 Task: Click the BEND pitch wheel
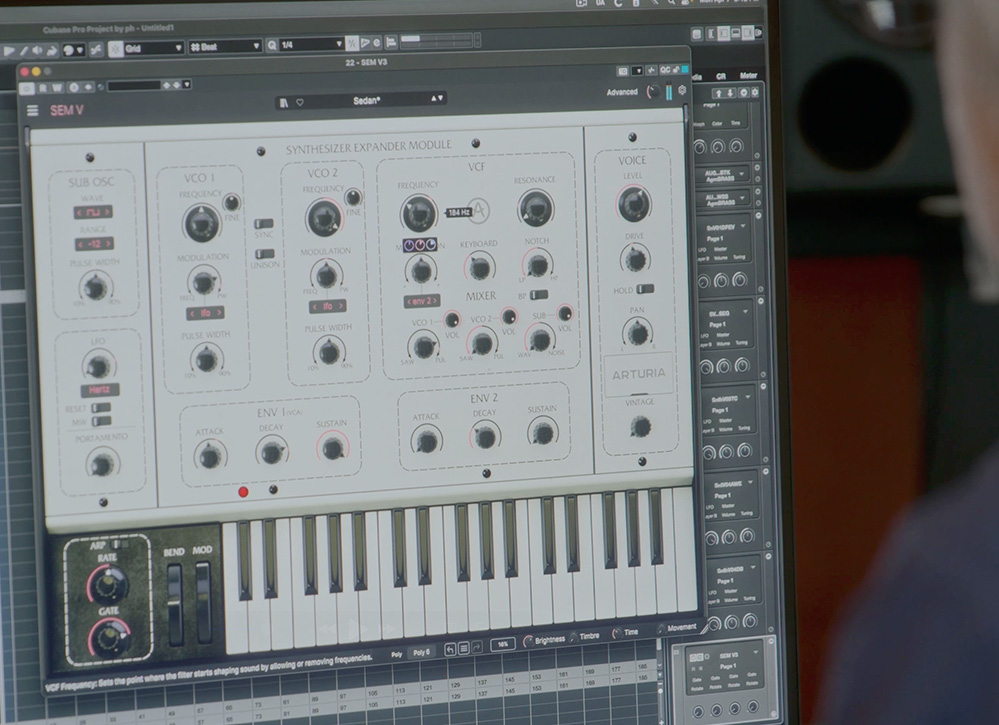pyautogui.click(x=174, y=605)
